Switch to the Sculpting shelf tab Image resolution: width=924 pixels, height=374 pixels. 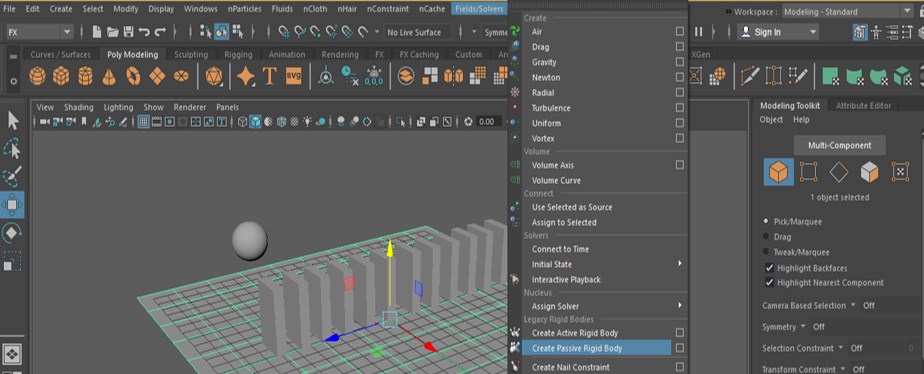point(191,54)
